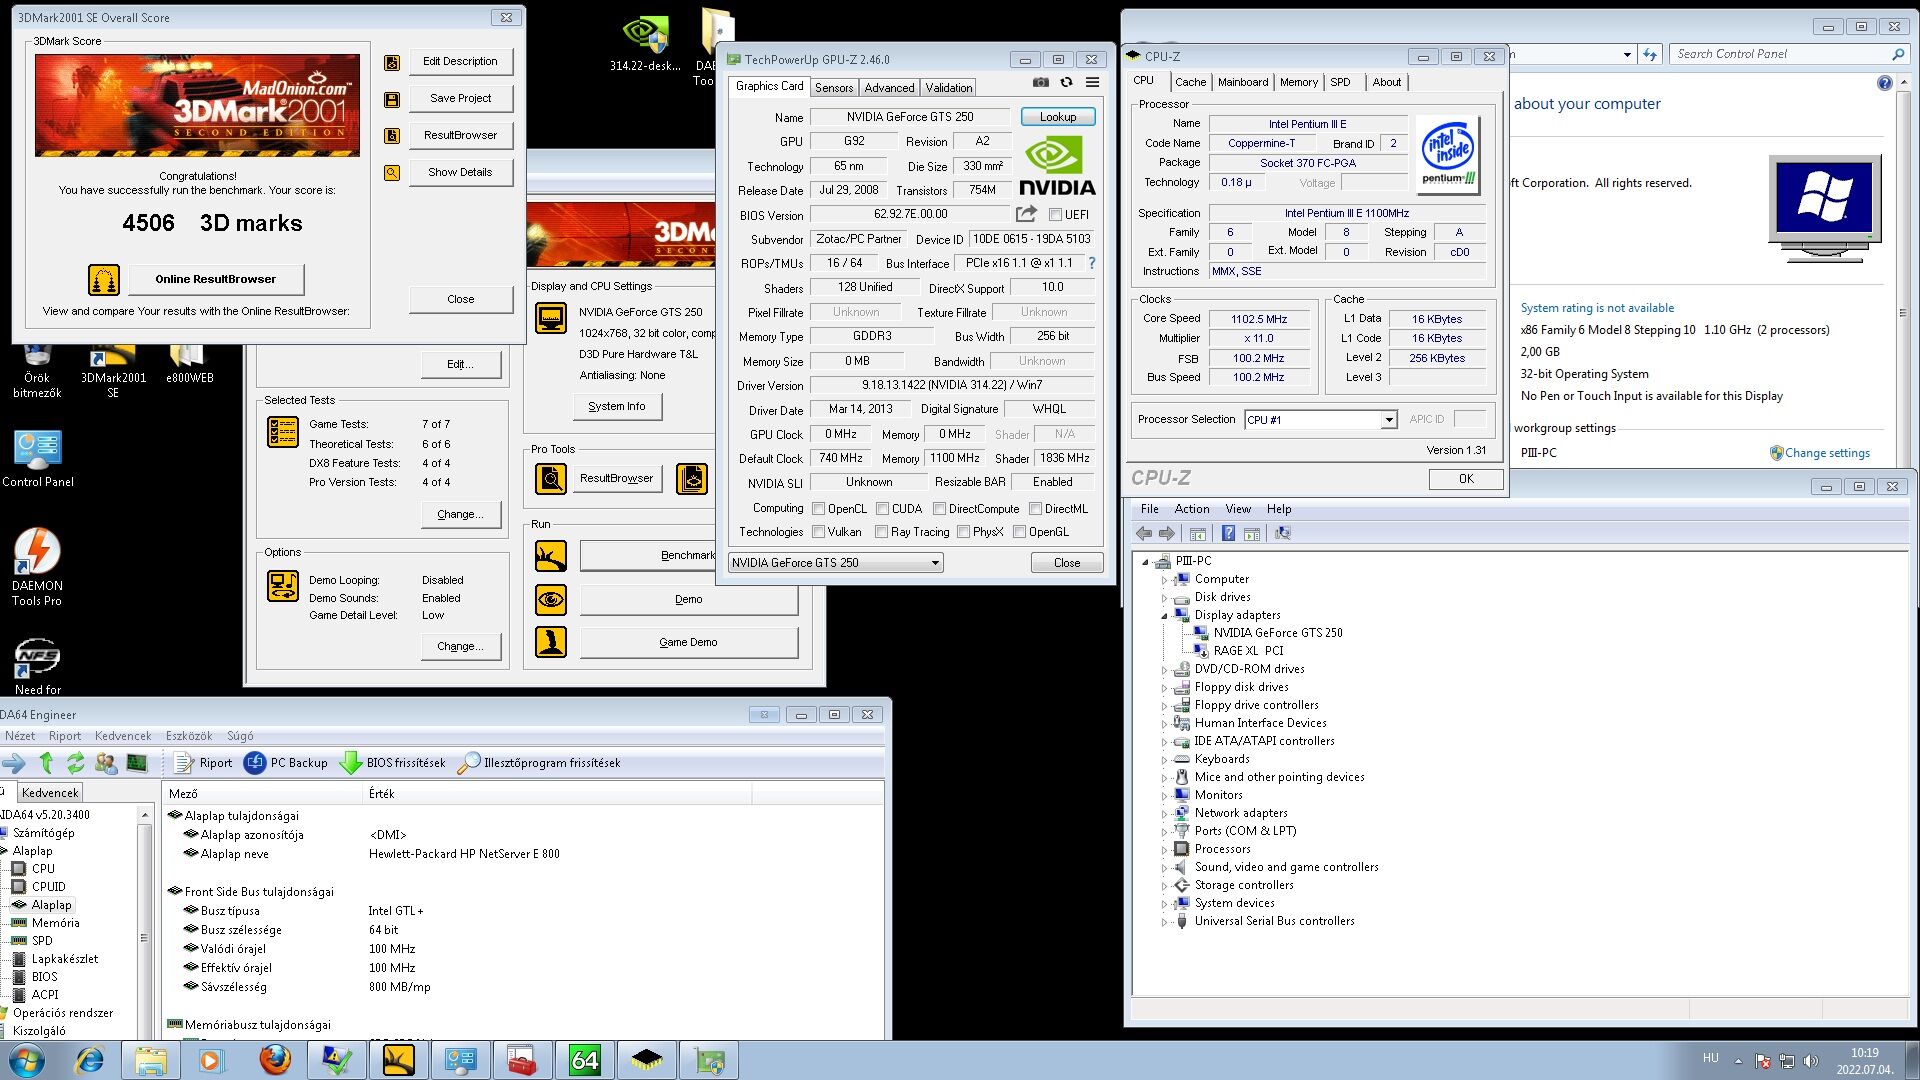Click the GPU-Z refresh icon

pyautogui.click(x=1066, y=83)
